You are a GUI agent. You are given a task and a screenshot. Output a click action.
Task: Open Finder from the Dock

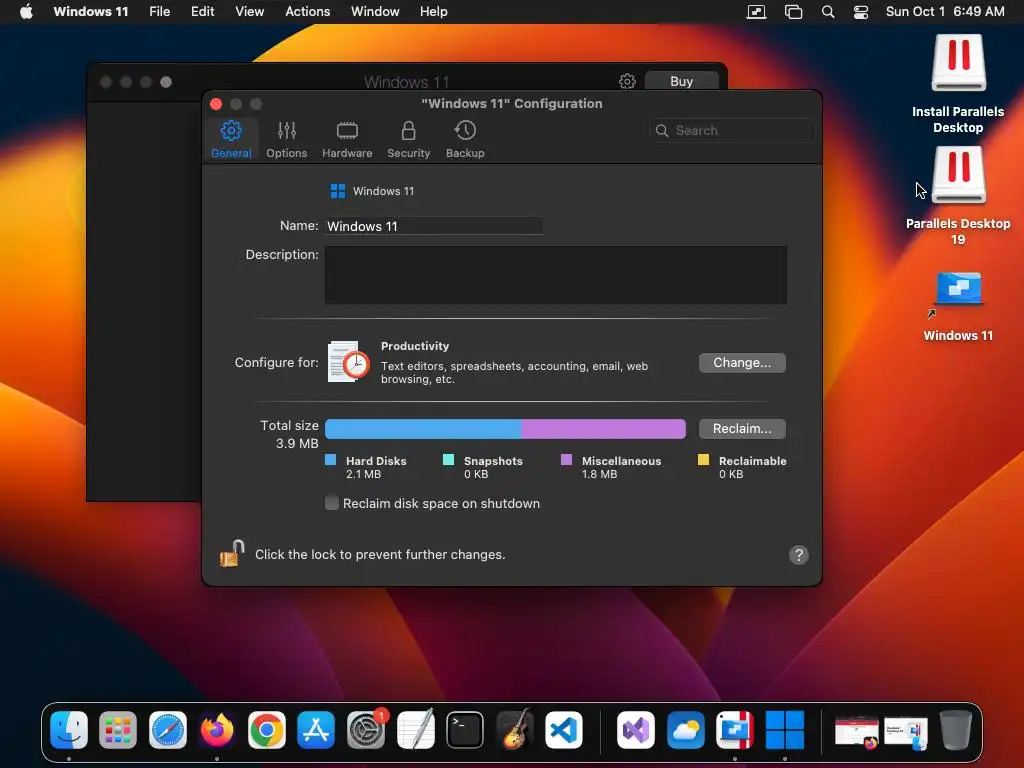69,729
